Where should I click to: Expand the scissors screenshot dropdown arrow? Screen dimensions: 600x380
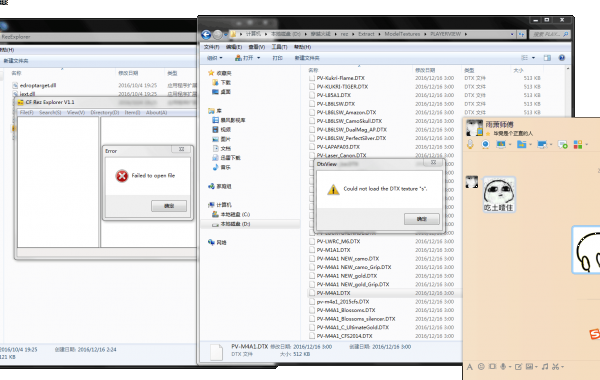coord(562,367)
